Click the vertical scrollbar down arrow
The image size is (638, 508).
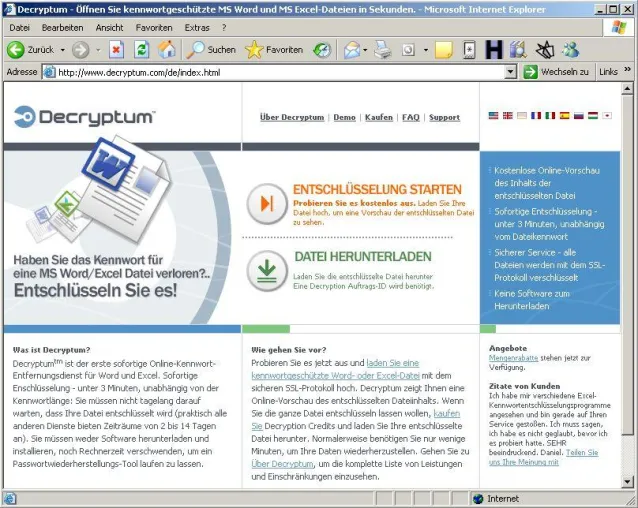[627, 482]
